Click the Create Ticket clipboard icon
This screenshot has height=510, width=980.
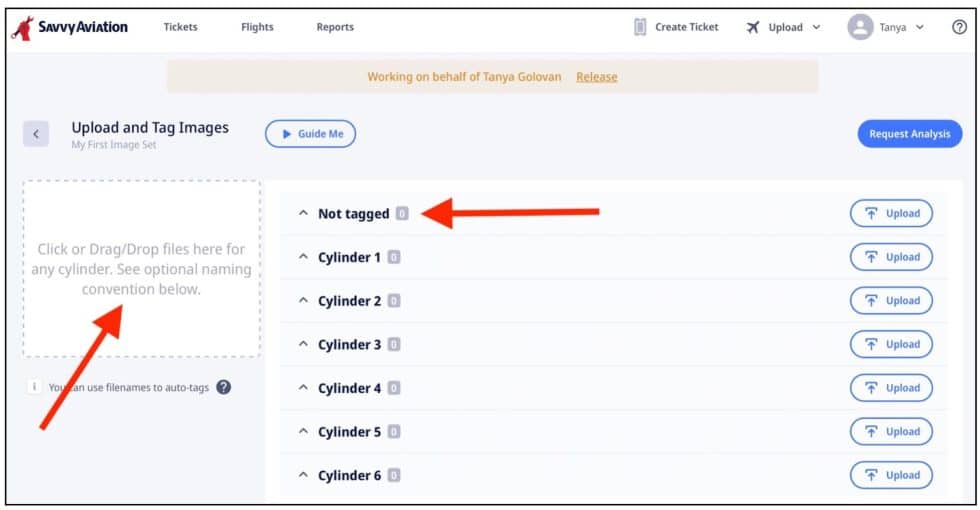pos(640,27)
